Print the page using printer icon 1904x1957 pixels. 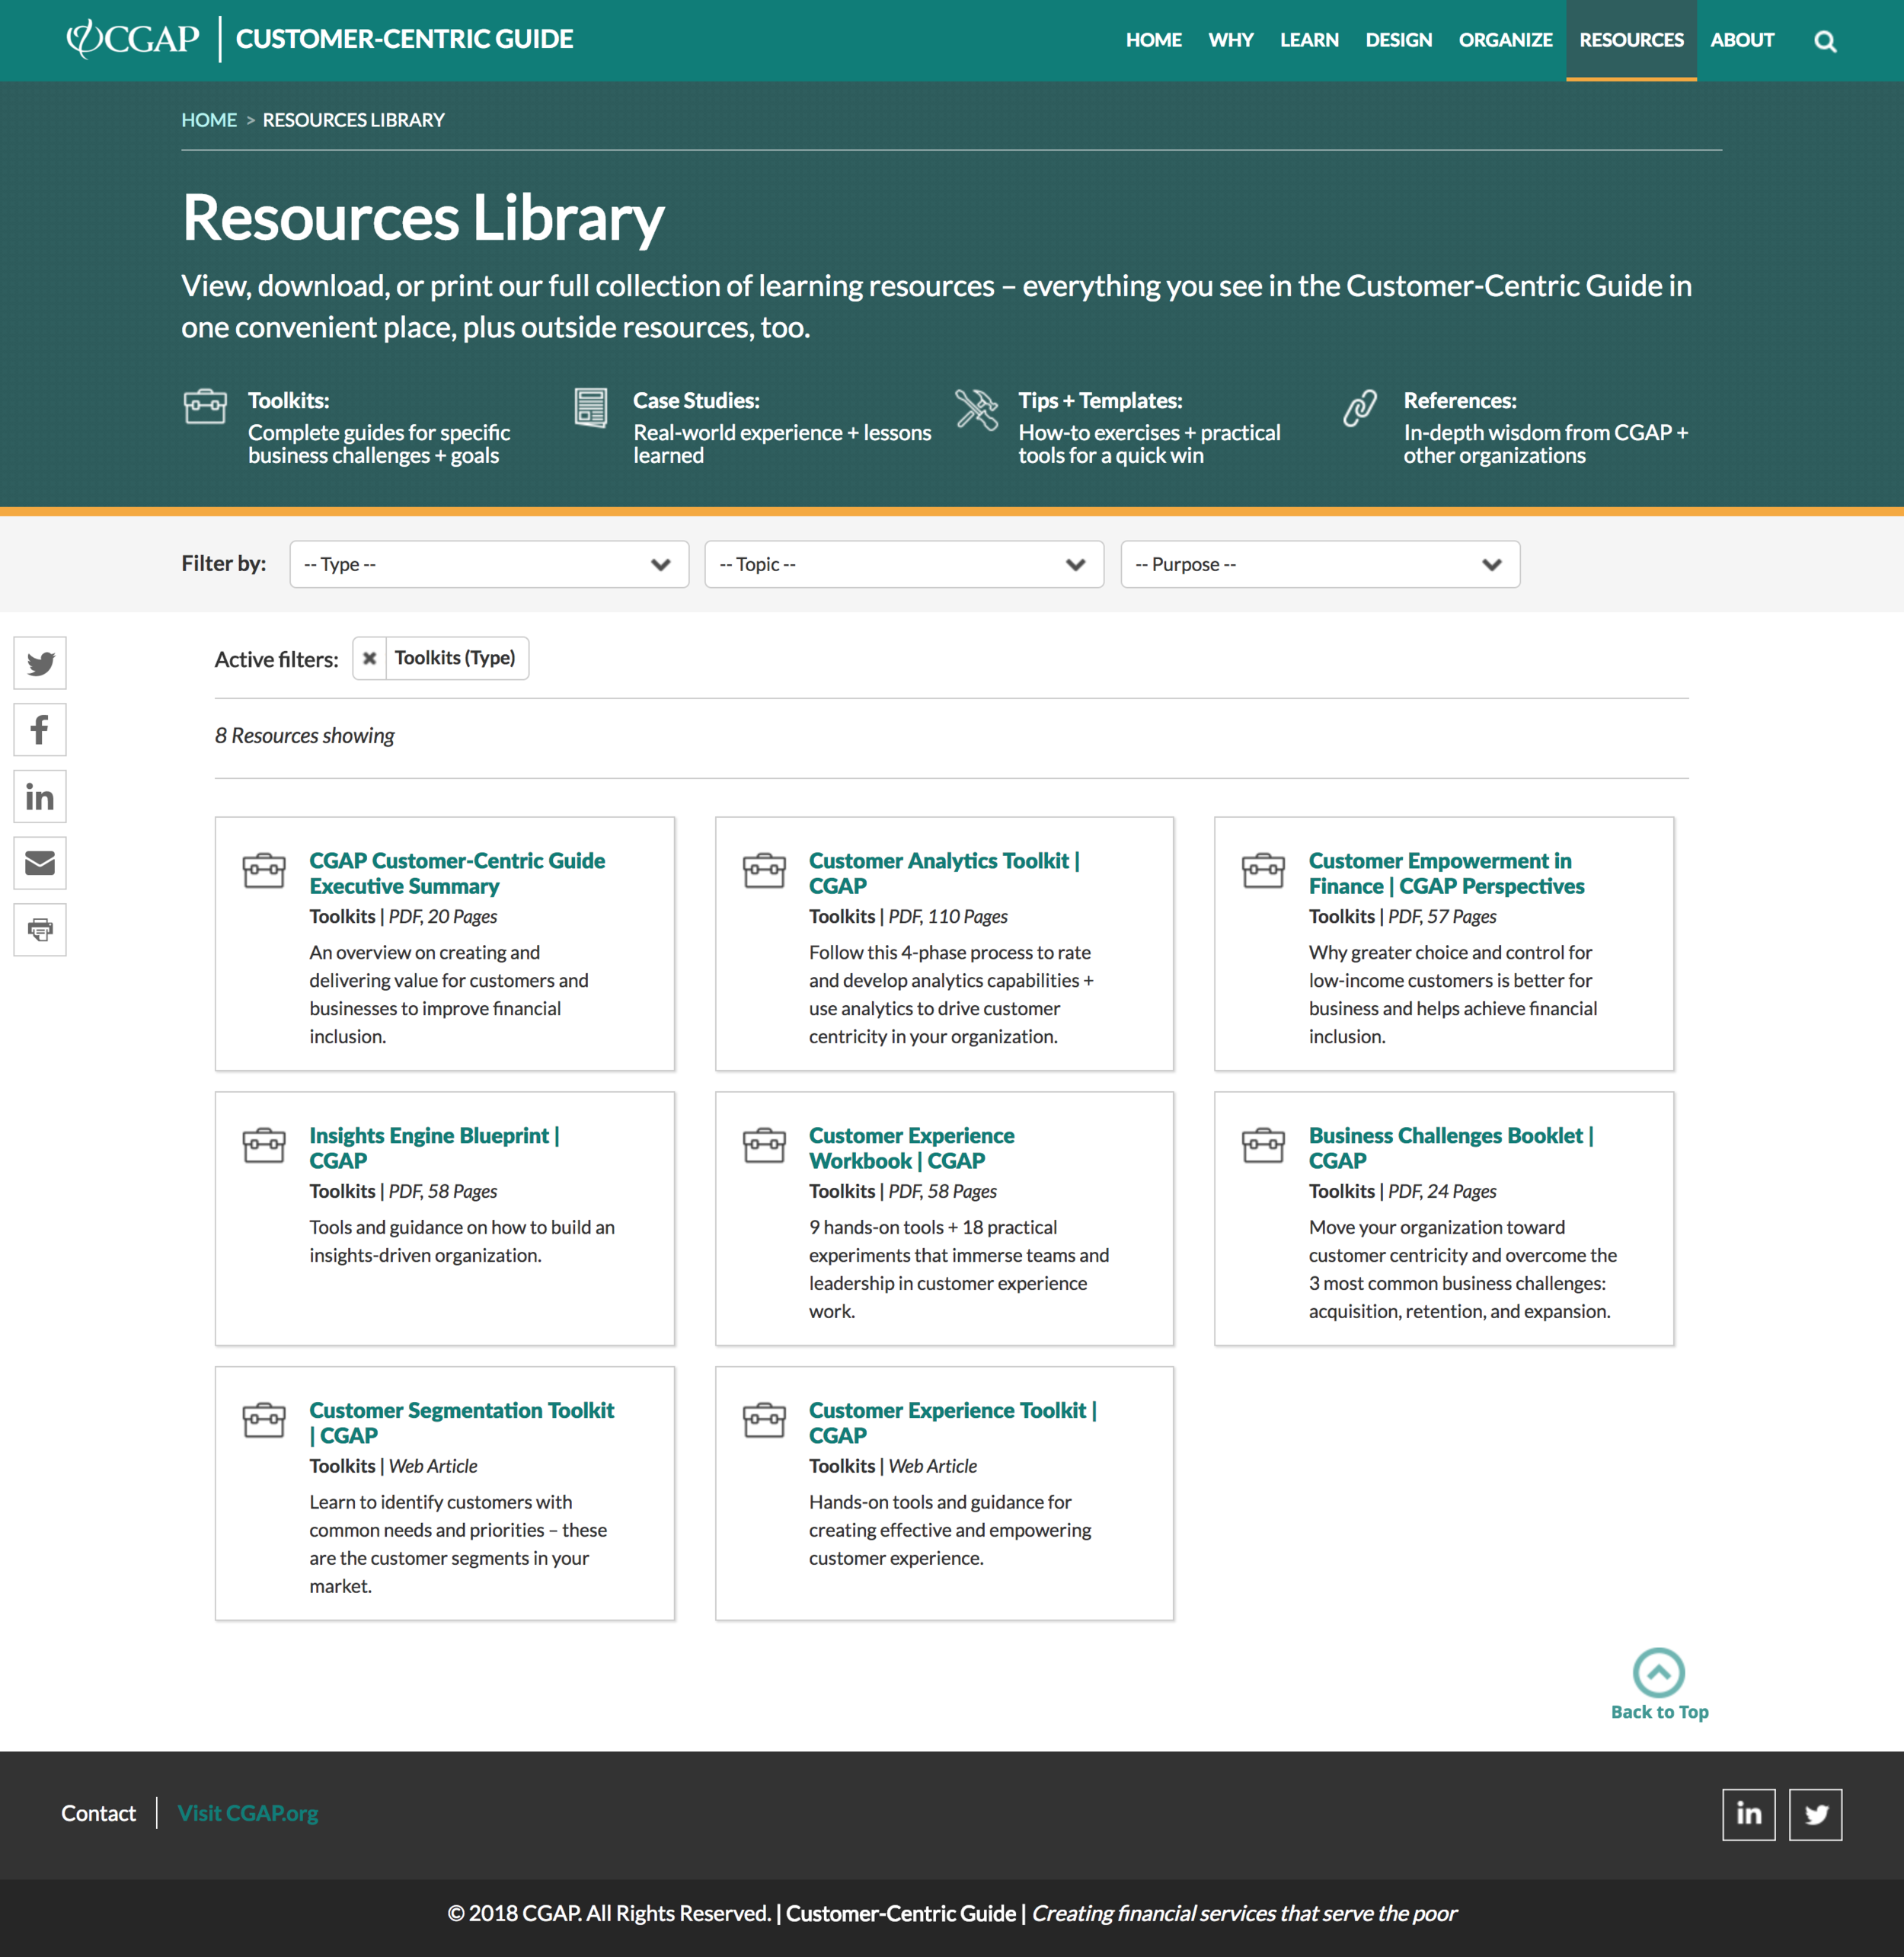40,930
